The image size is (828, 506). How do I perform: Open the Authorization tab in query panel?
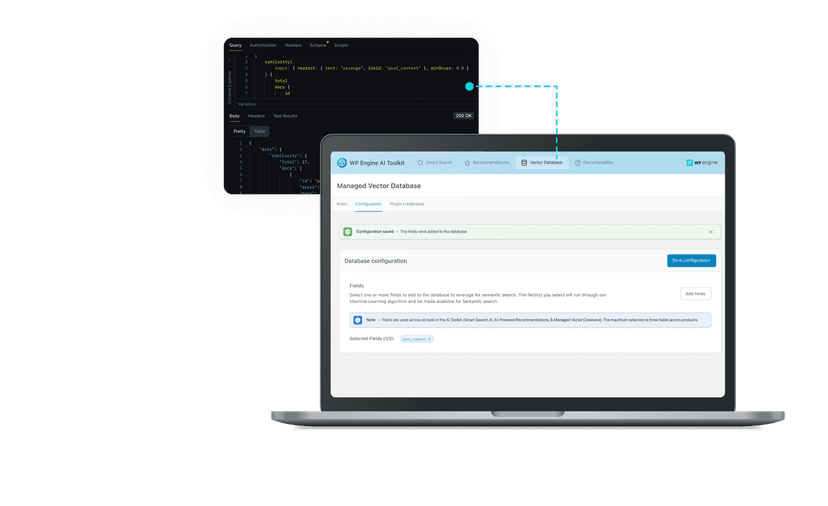point(263,45)
